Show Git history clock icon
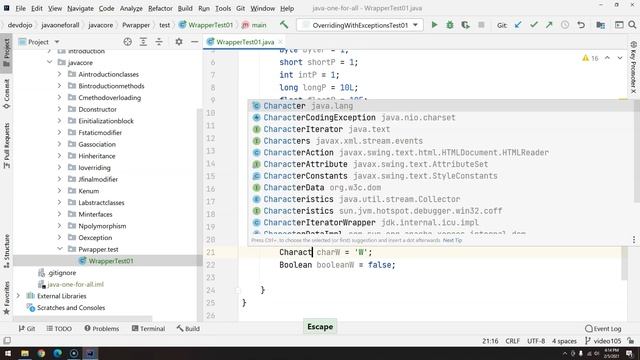640x360 pixels. click(x=565, y=25)
